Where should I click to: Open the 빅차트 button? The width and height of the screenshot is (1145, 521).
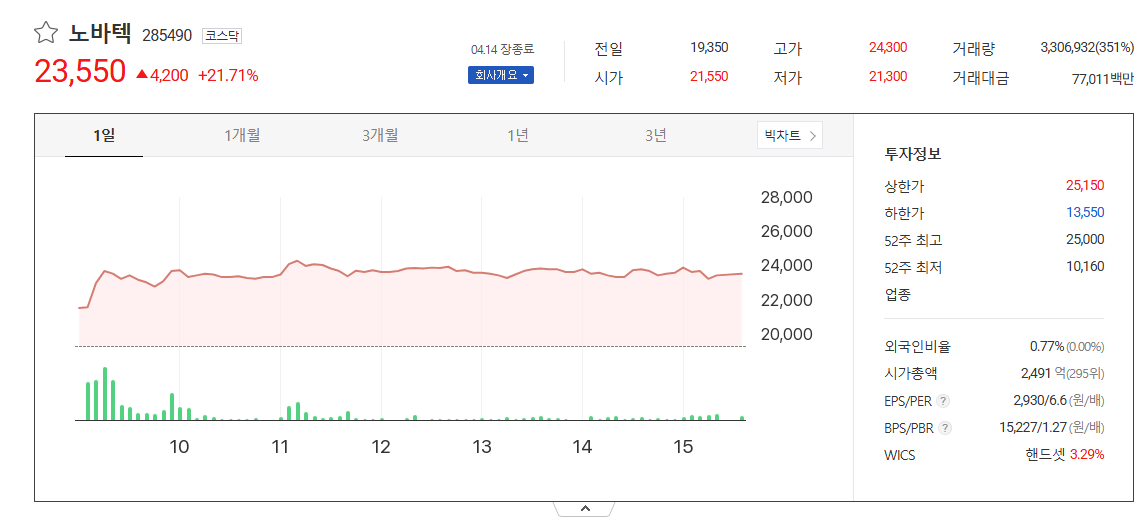tap(789, 135)
